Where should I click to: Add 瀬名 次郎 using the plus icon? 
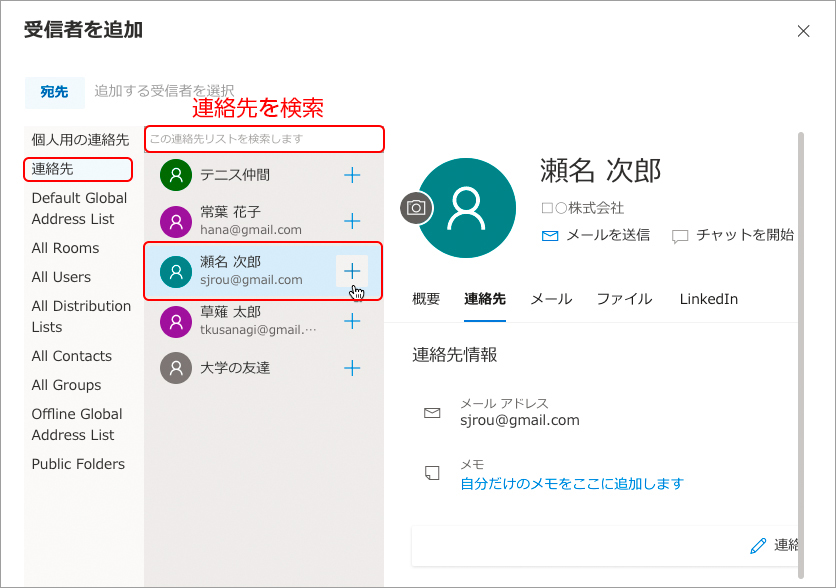coord(352,271)
